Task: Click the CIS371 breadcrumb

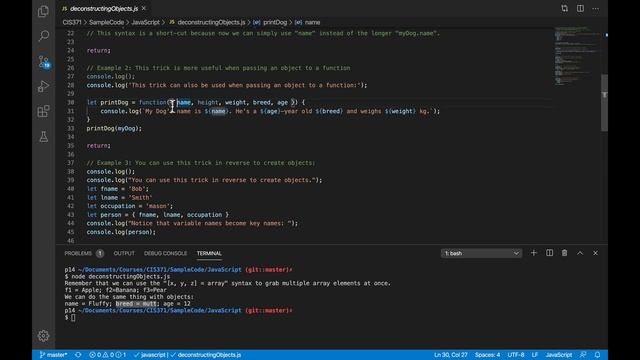Action: point(72,22)
